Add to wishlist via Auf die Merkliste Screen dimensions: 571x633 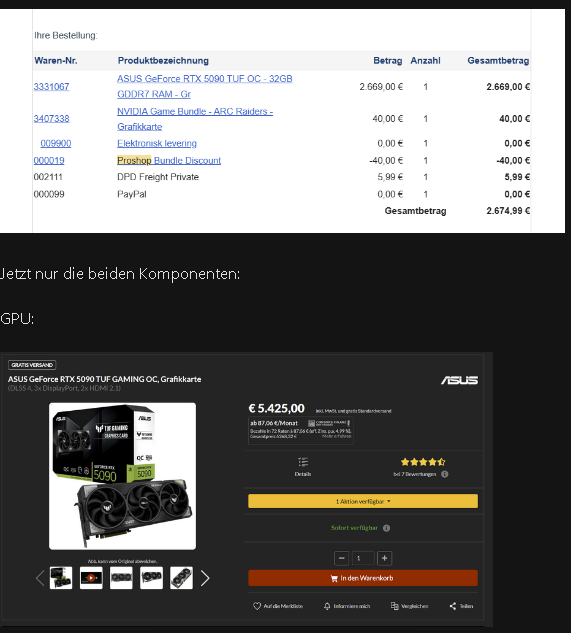[278, 606]
